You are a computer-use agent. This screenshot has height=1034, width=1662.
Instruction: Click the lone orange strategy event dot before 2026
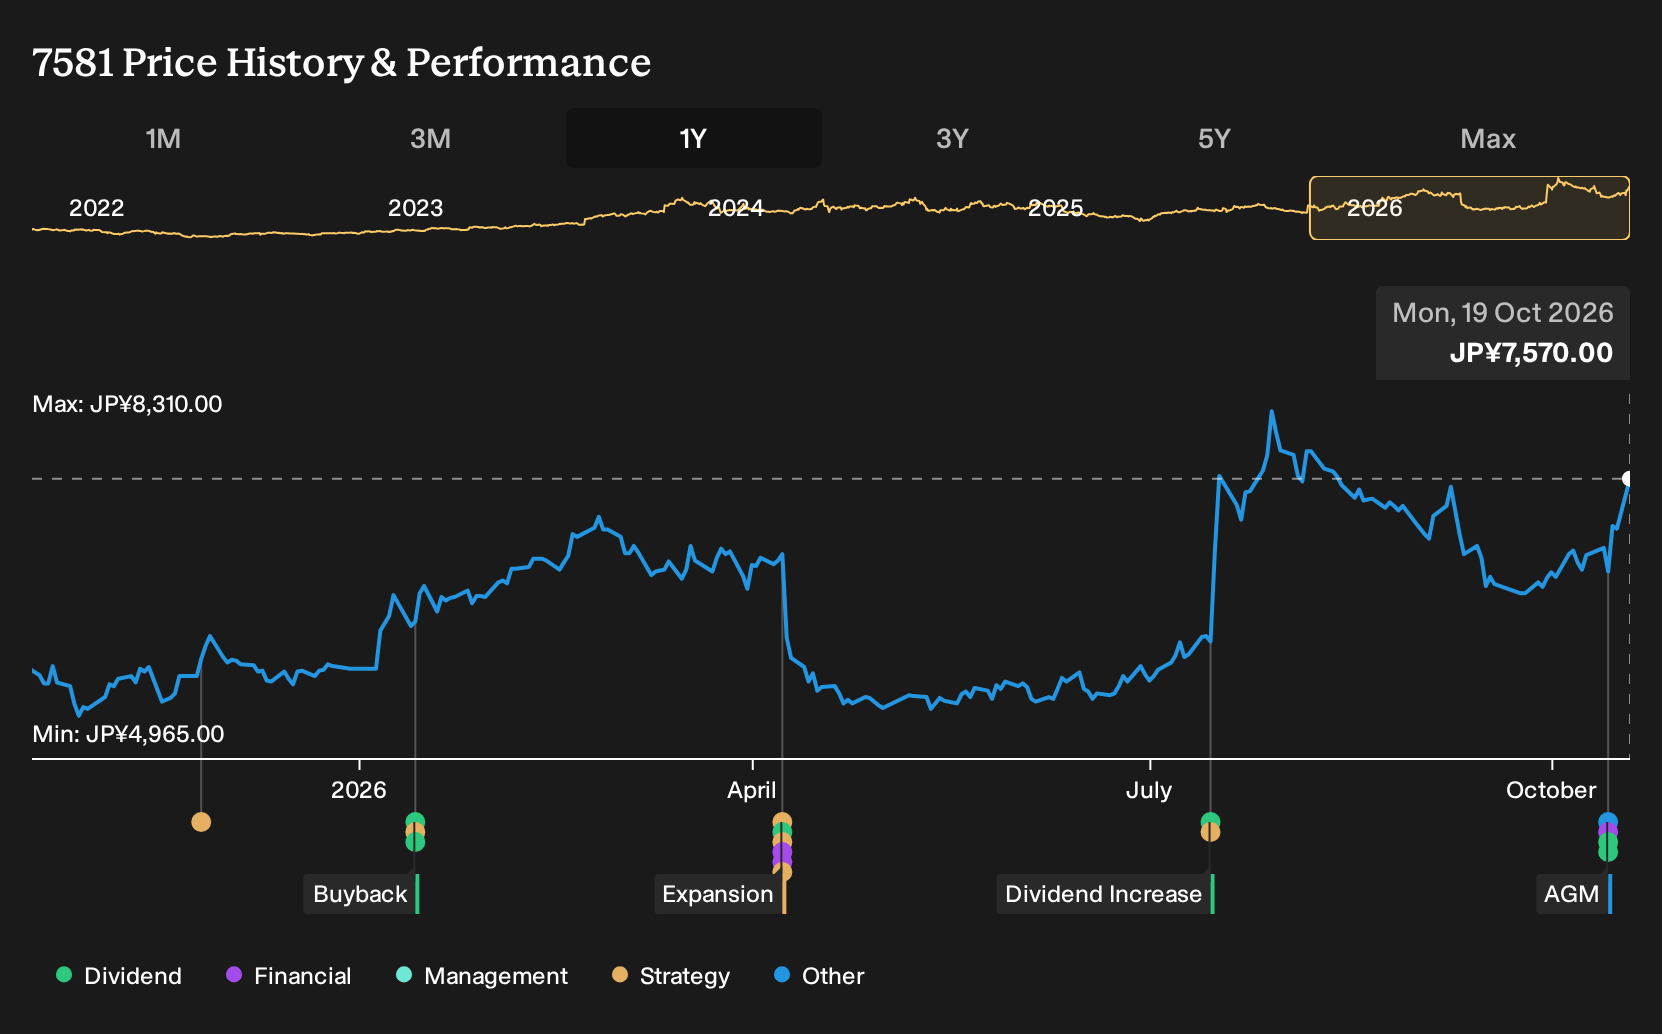(201, 822)
